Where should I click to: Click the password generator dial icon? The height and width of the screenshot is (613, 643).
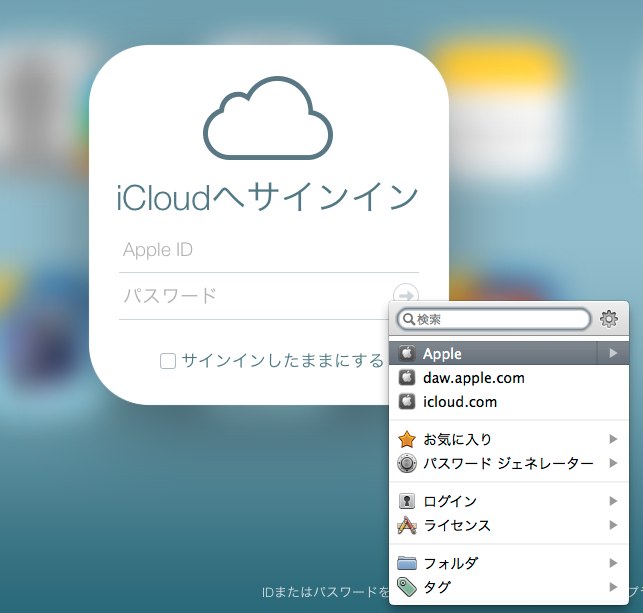407,463
